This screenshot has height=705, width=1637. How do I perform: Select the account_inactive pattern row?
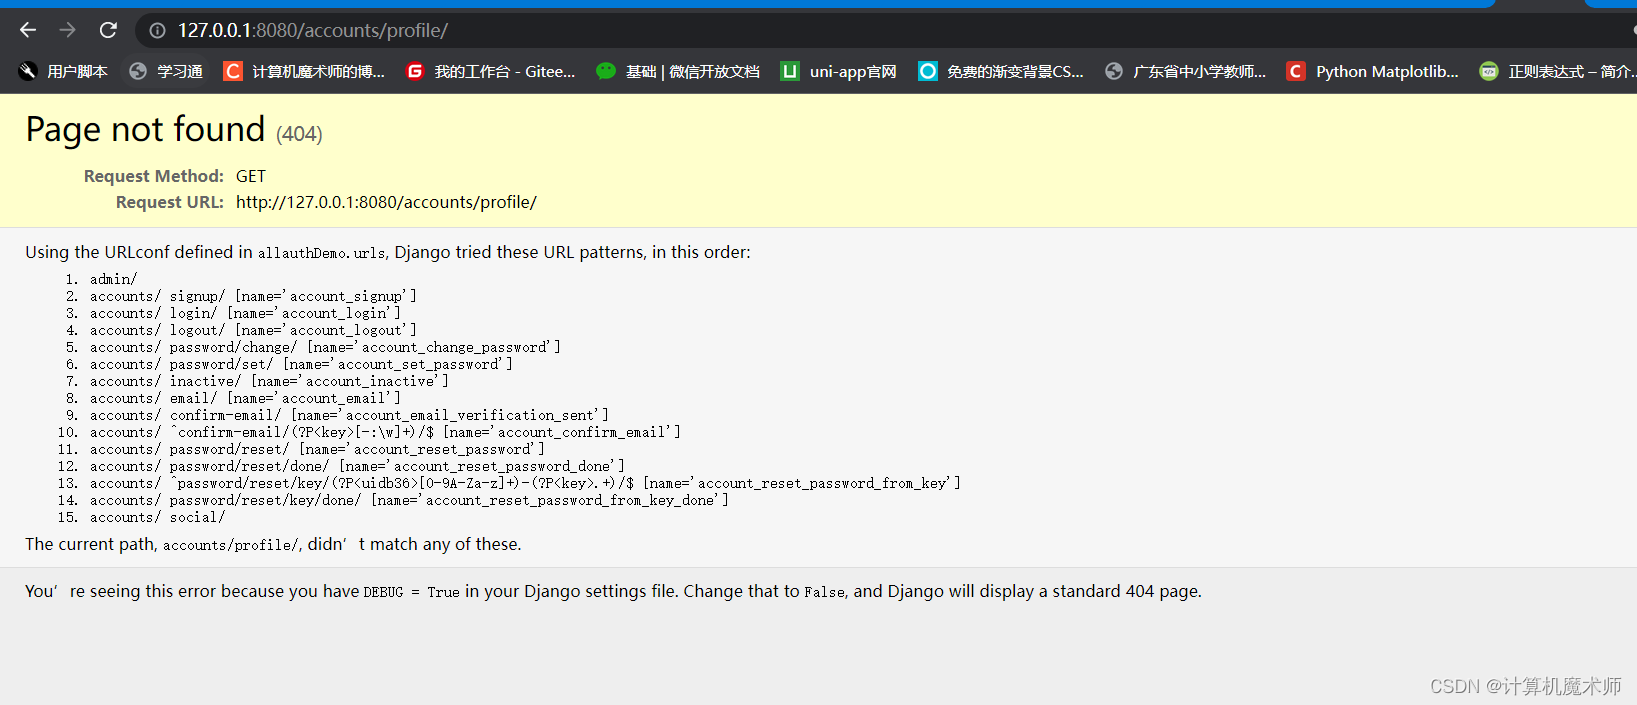pyautogui.click(x=269, y=381)
